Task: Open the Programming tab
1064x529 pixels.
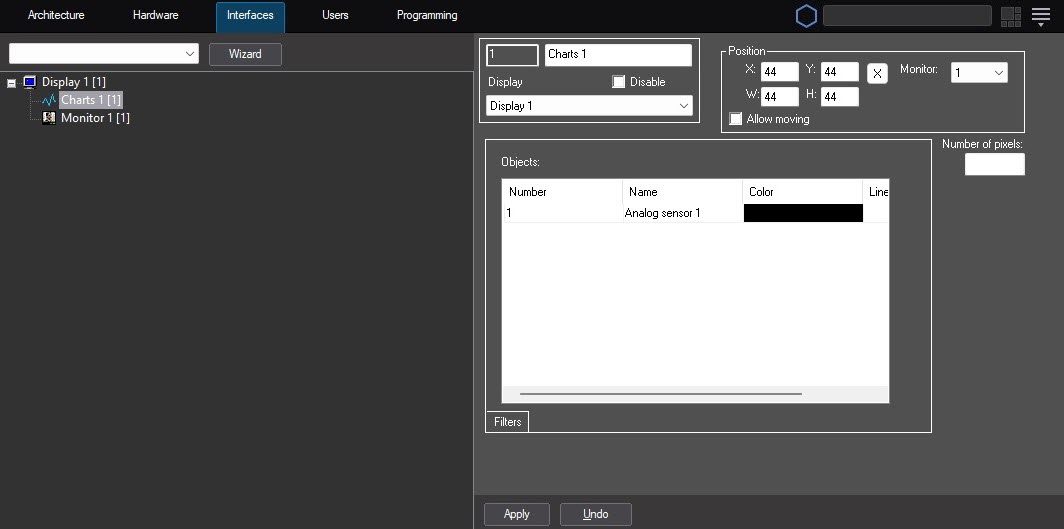Action: 427,16
